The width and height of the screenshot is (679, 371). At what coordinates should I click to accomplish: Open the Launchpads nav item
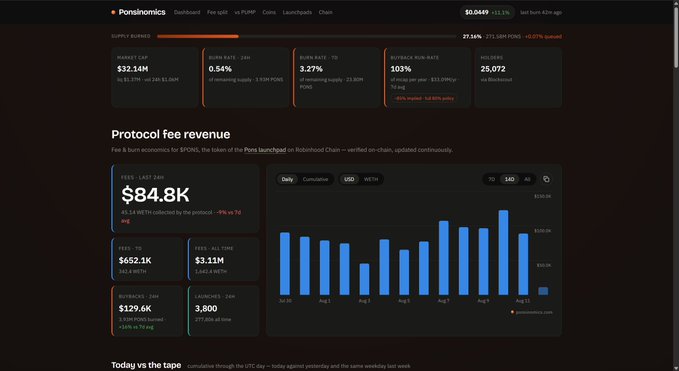(297, 13)
